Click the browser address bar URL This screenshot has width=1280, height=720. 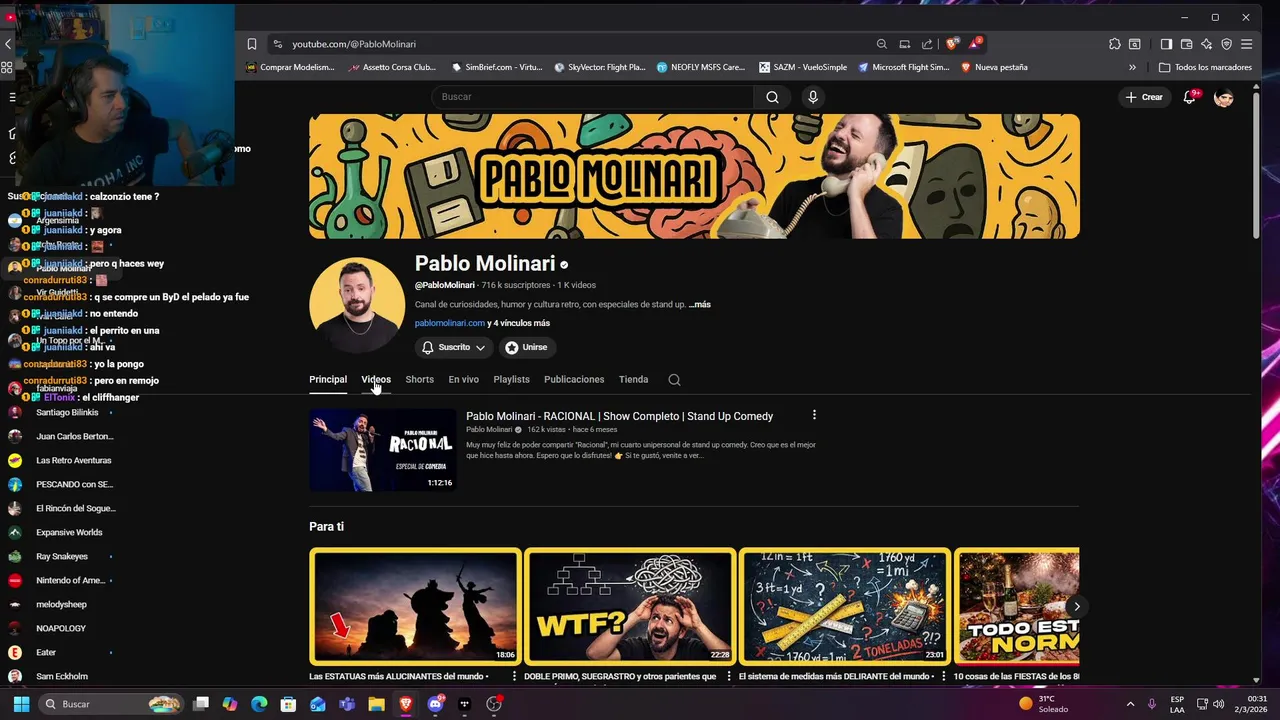(x=354, y=44)
